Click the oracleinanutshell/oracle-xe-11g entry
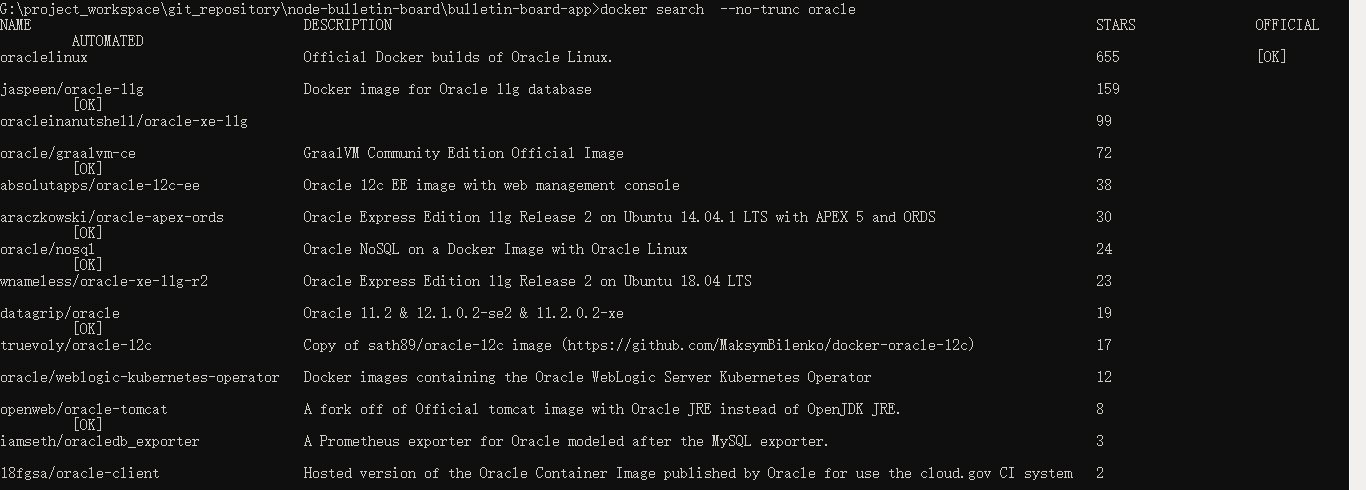Image resolution: width=1366 pixels, height=490 pixels. (x=124, y=121)
